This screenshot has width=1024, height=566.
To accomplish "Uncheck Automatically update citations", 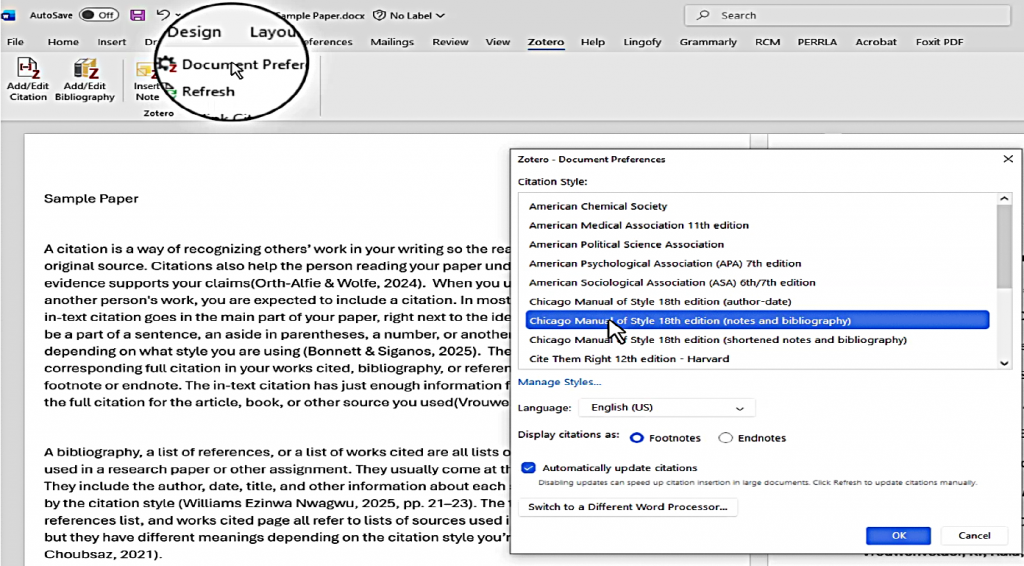I will [x=528, y=468].
